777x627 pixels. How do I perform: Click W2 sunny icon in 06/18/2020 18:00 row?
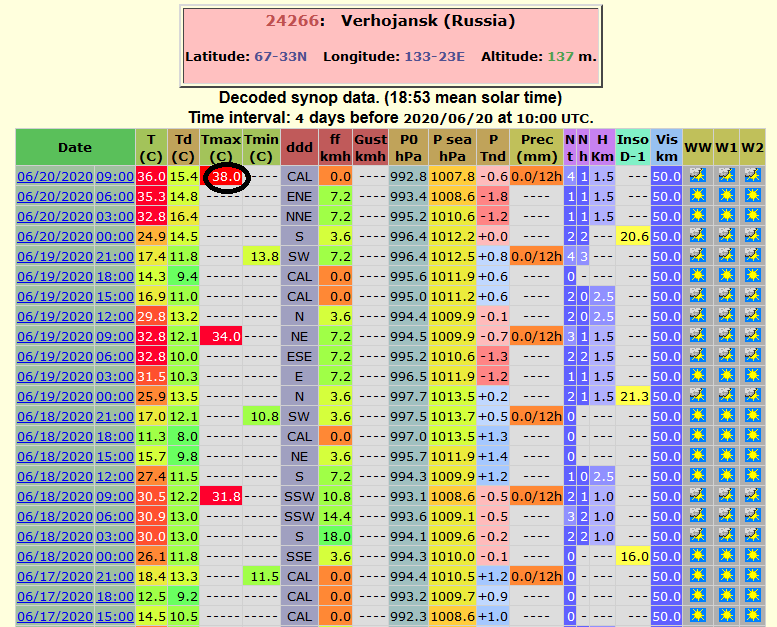coord(752,435)
